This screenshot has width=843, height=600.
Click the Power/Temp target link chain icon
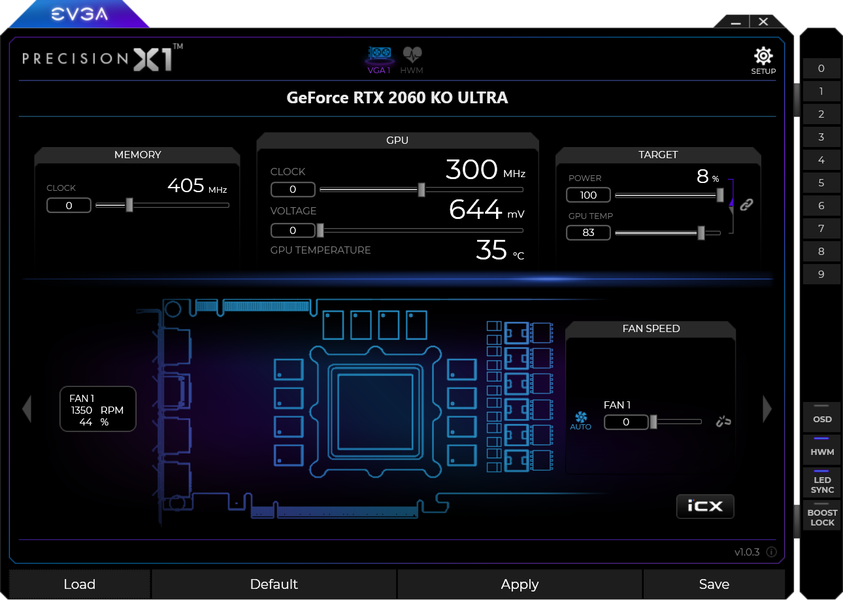point(746,204)
